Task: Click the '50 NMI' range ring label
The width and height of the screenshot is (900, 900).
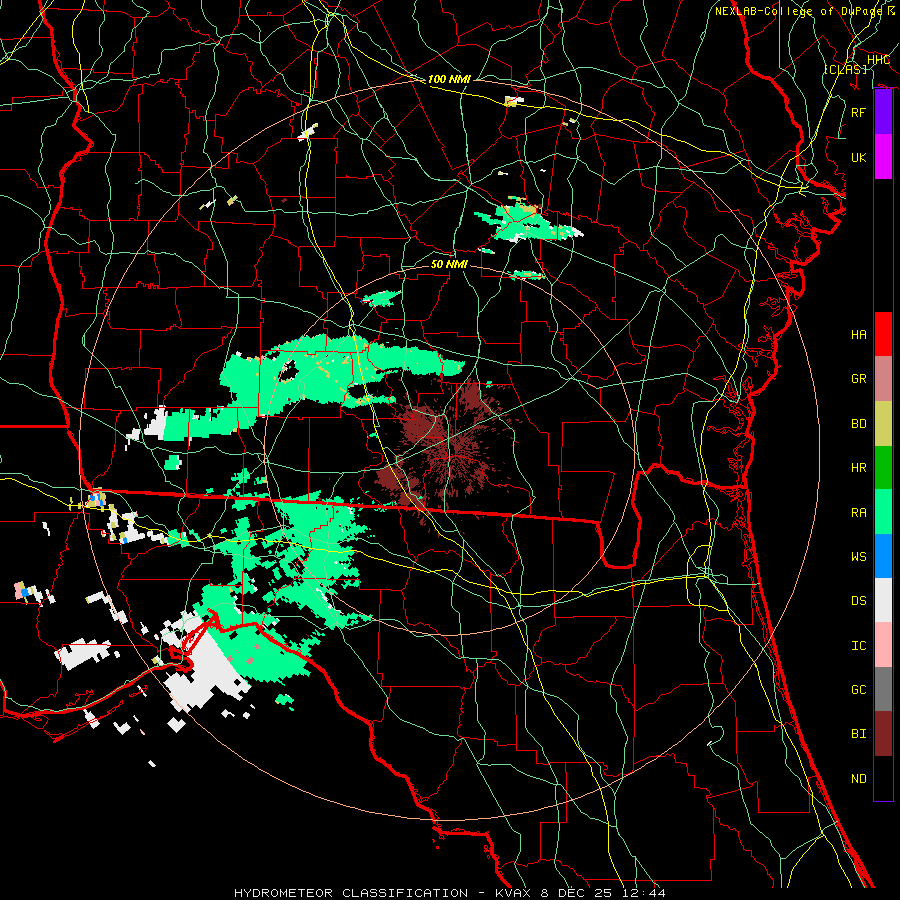Action: (x=449, y=264)
